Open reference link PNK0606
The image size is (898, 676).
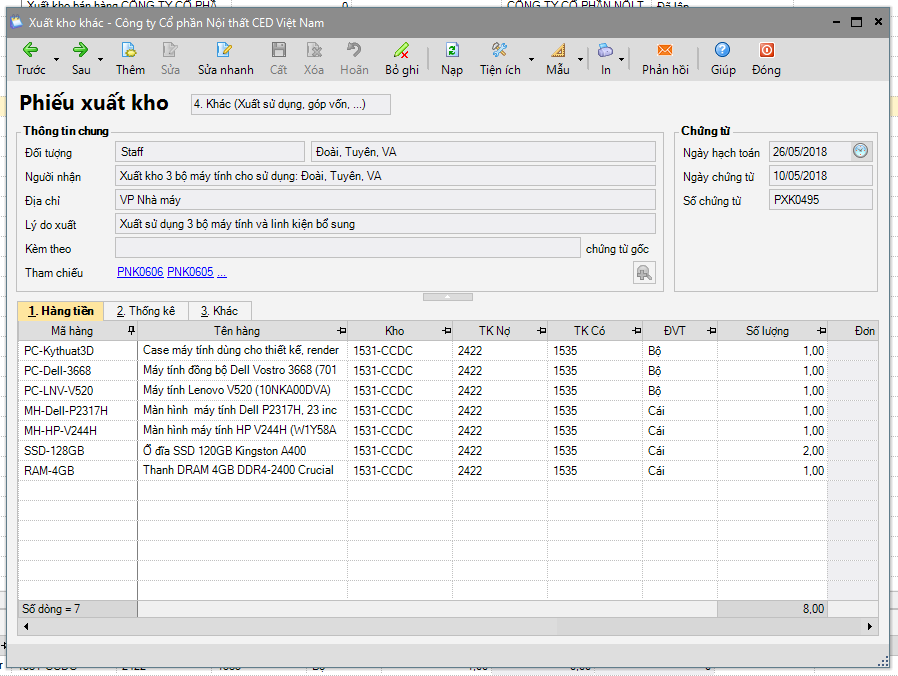[140, 273]
